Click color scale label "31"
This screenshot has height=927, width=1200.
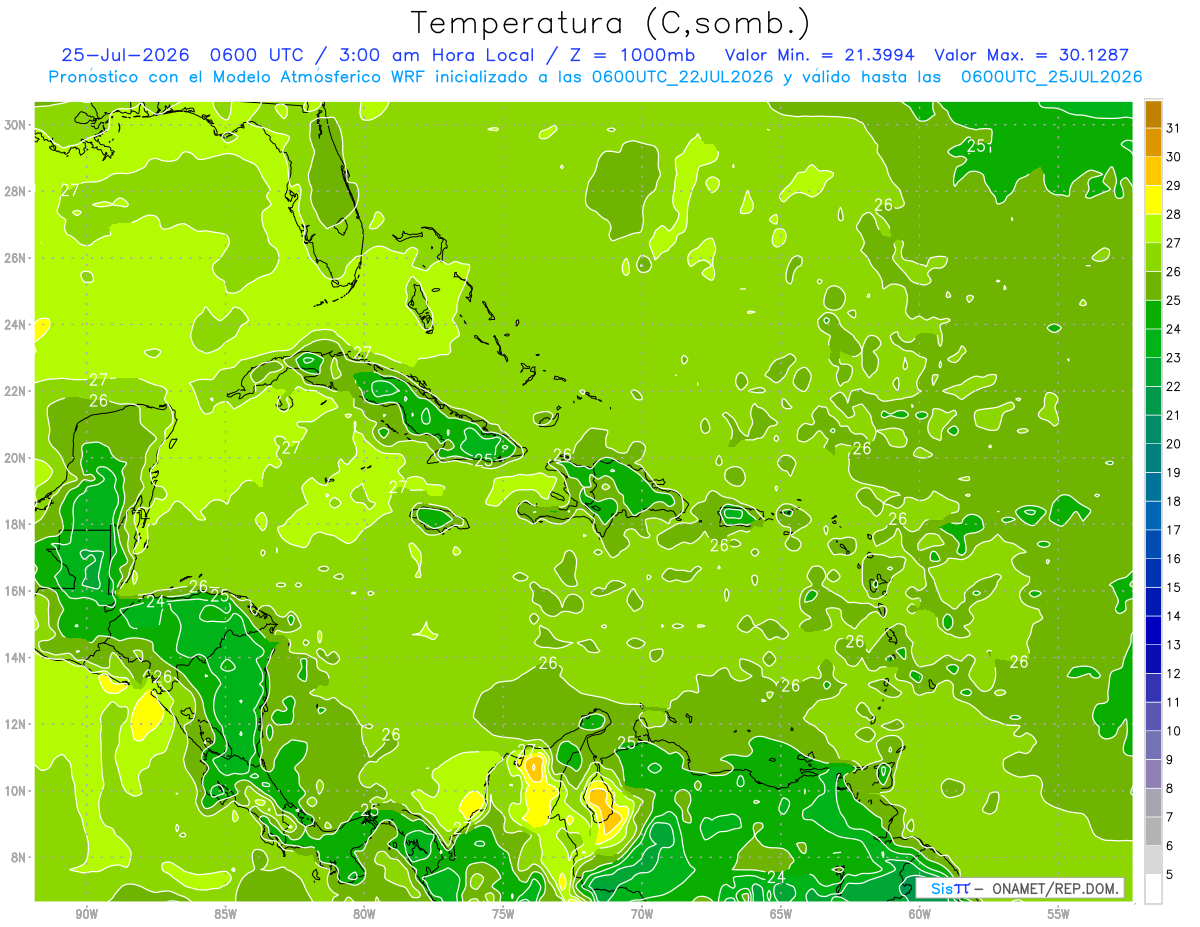coord(1173,127)
